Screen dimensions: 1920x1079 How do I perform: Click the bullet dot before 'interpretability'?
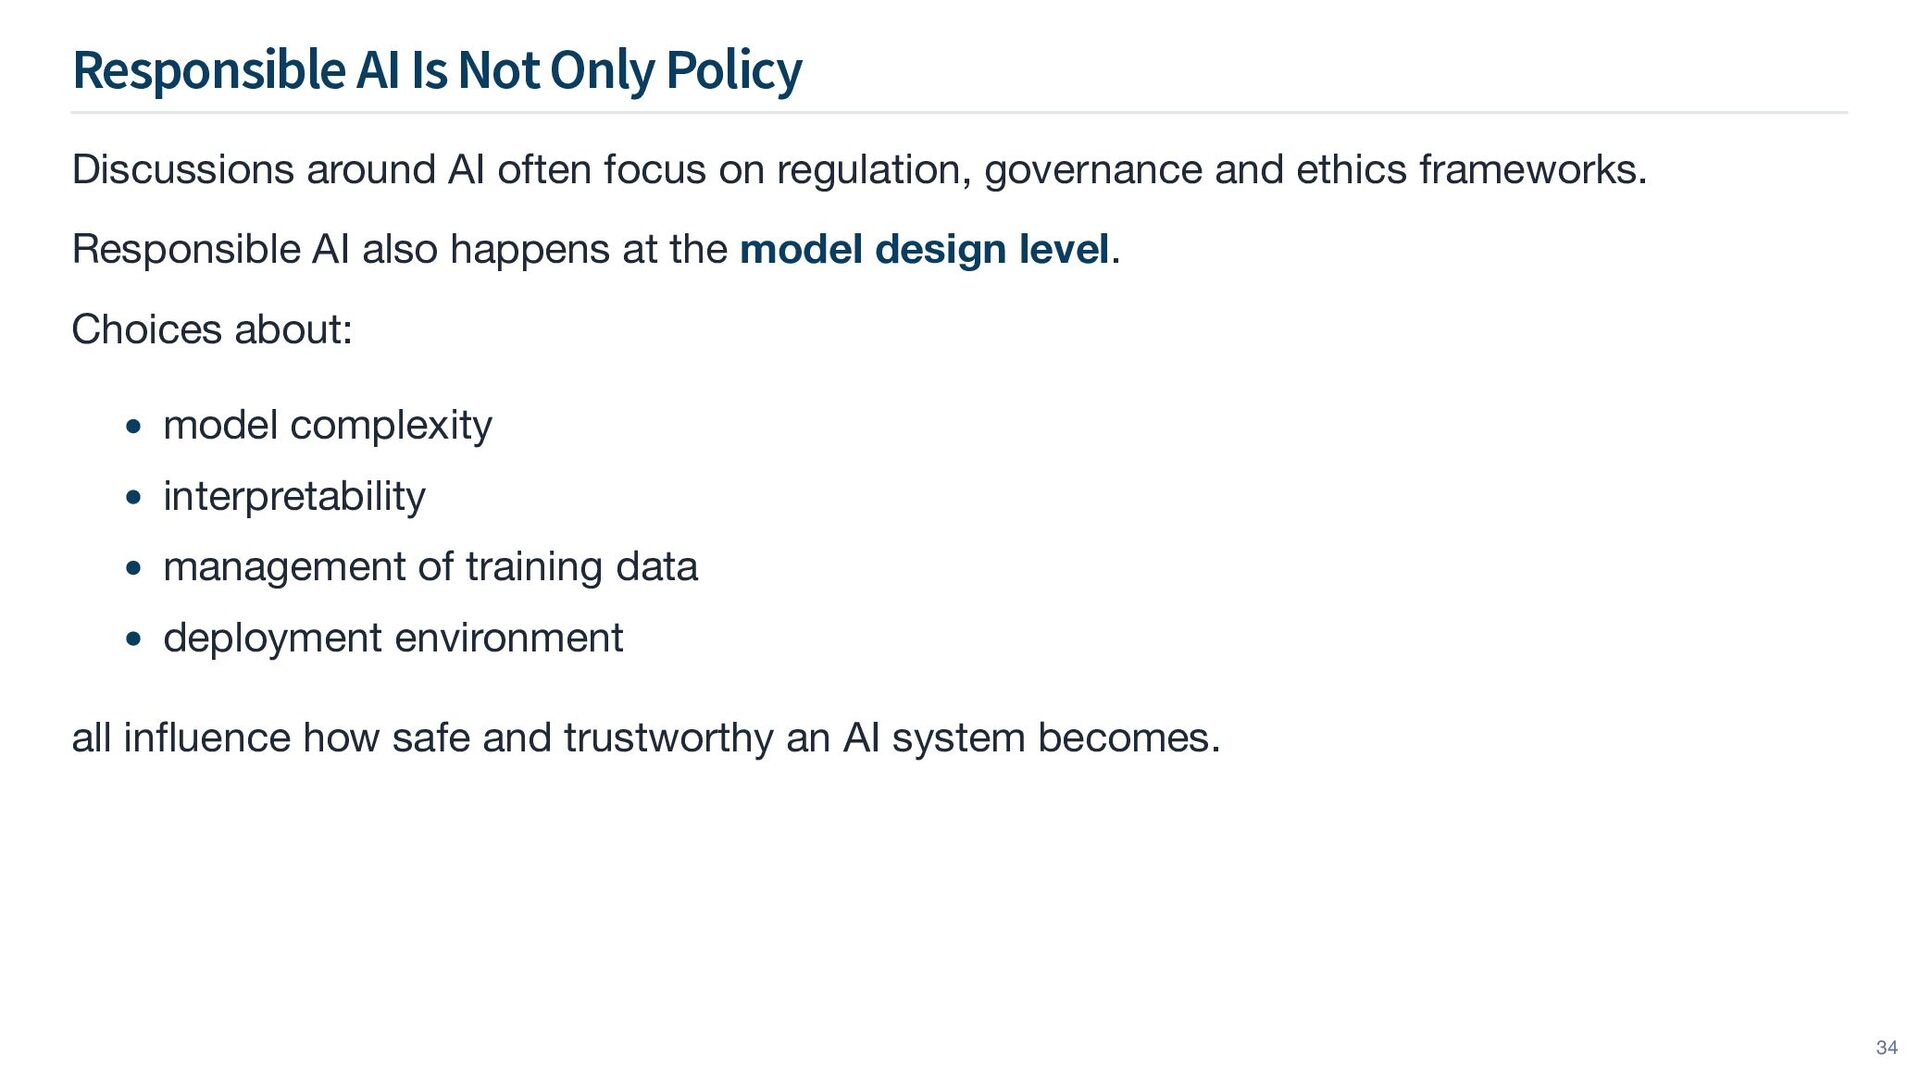[134, 498]
